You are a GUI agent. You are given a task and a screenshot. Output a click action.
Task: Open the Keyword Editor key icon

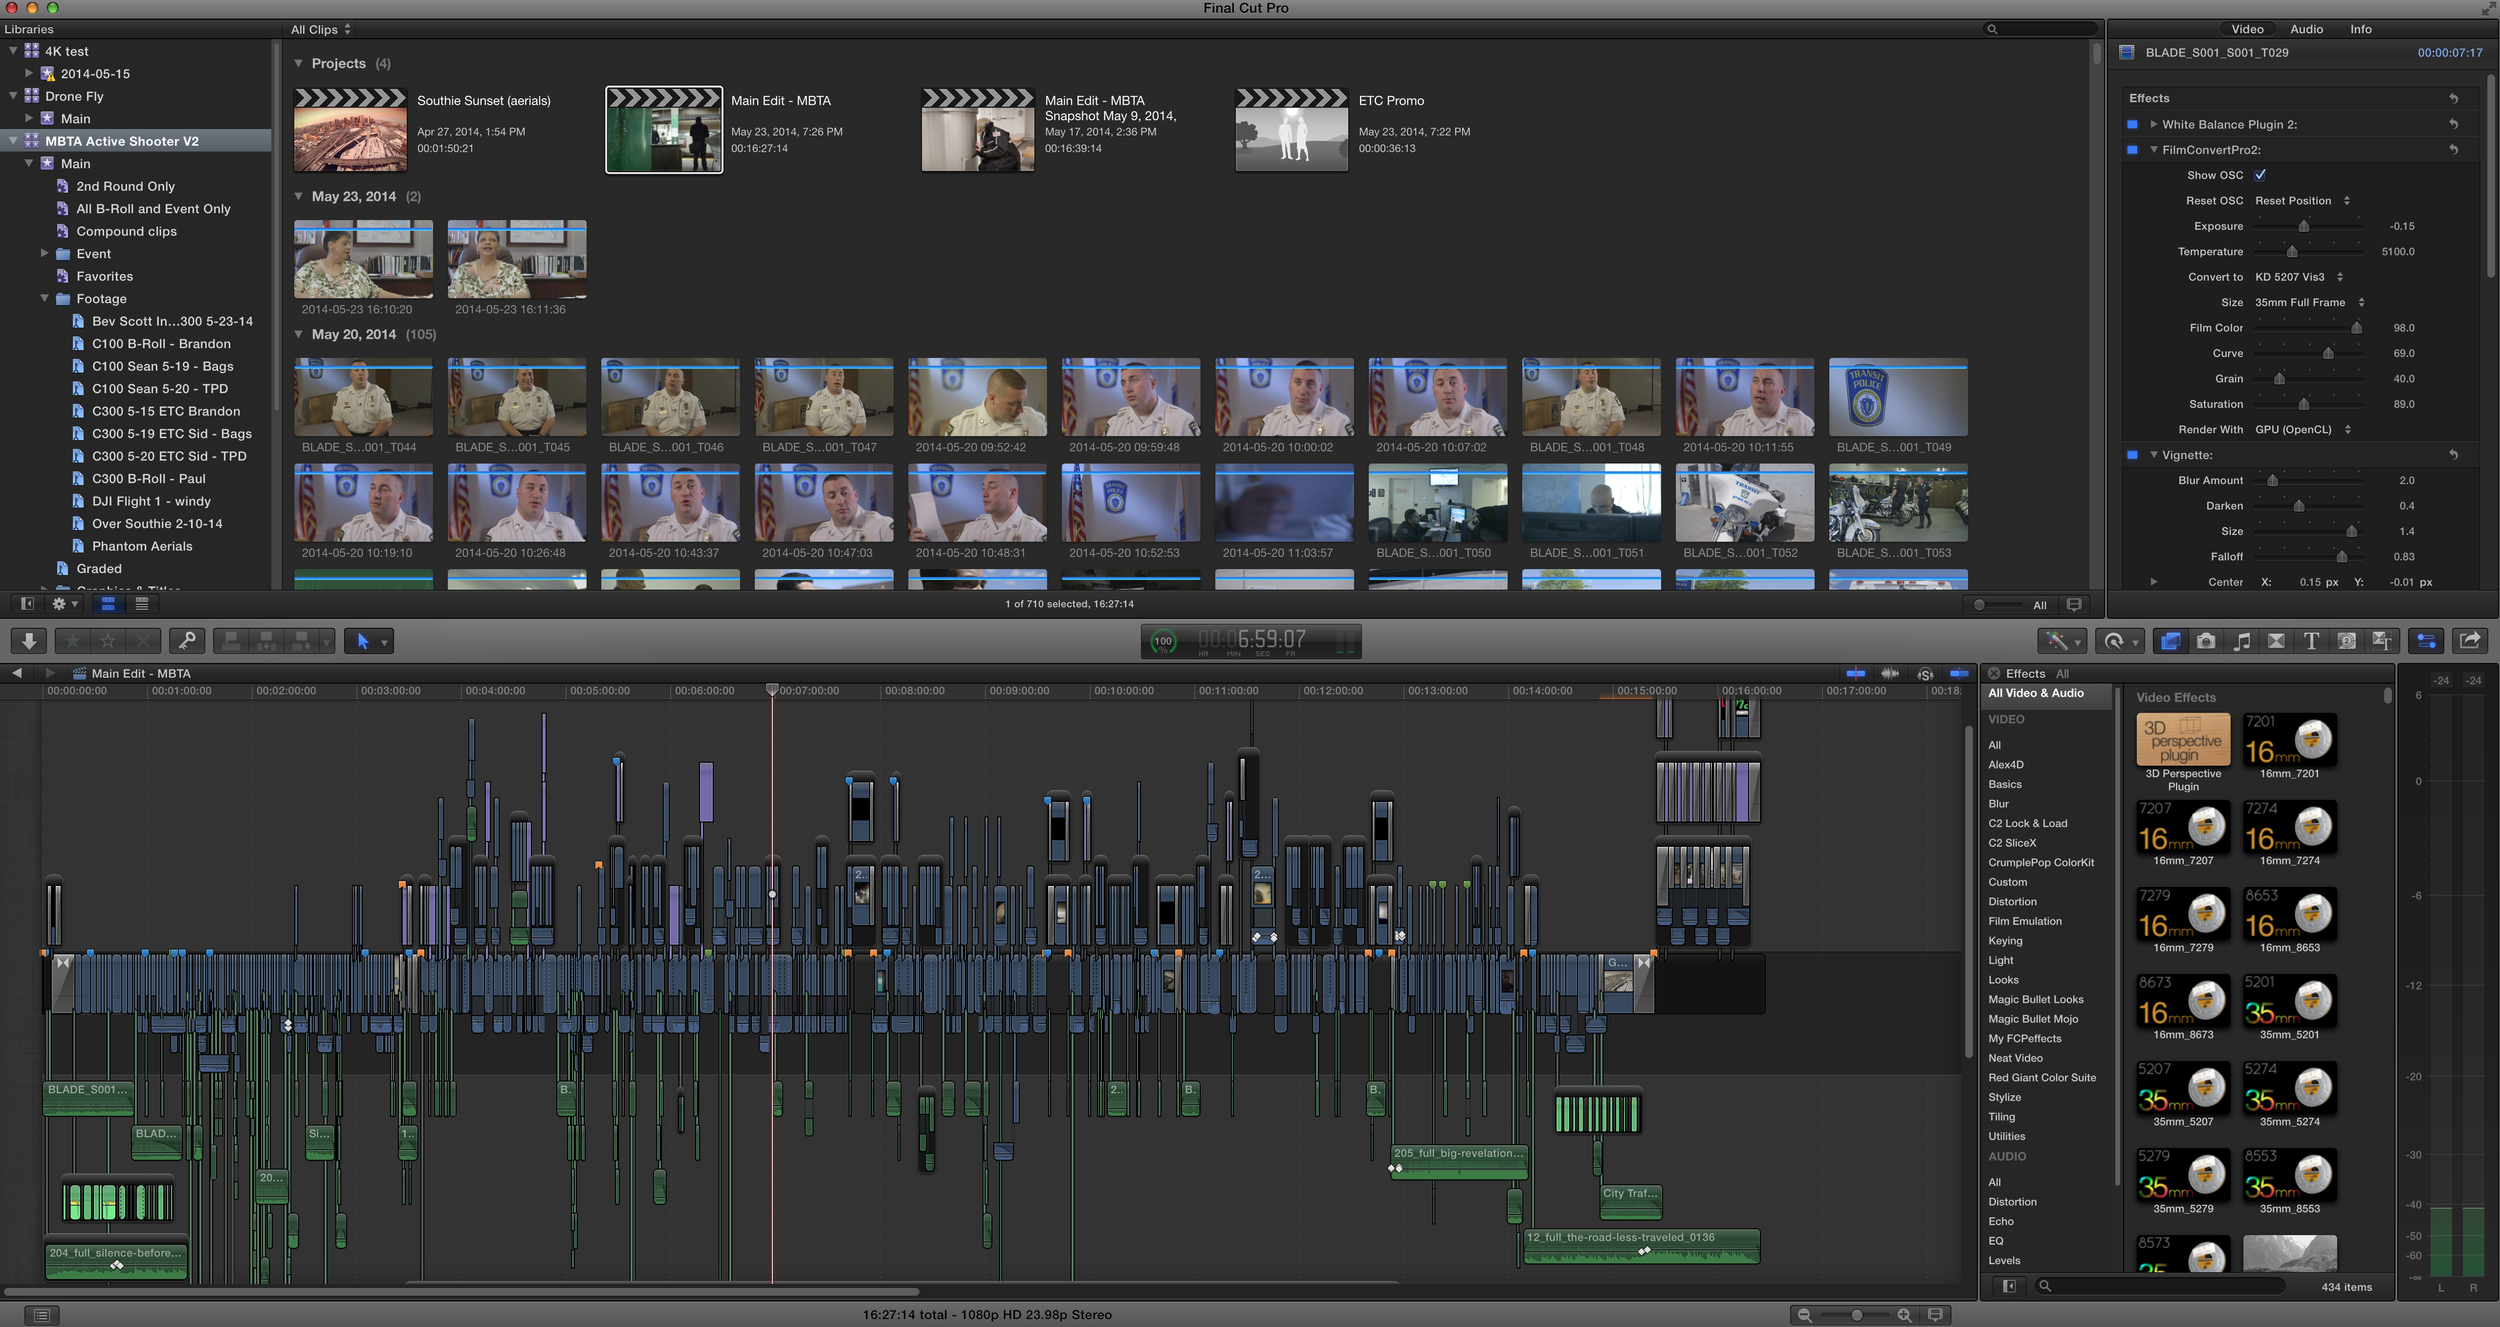point(187,641)
